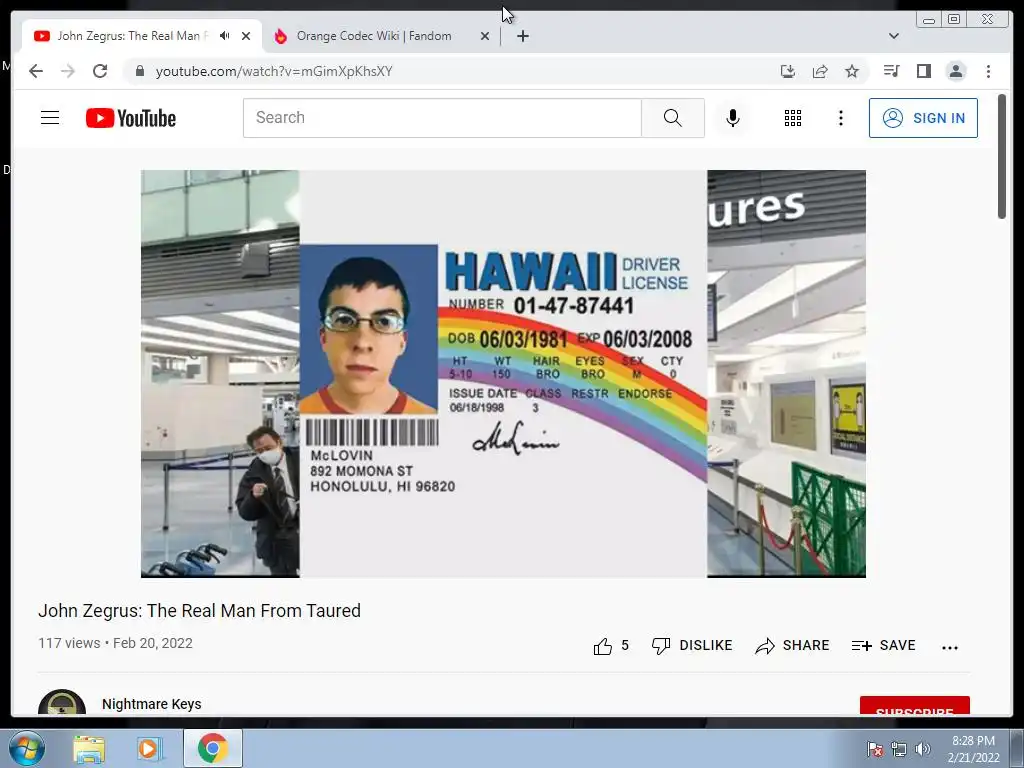Open YouTube settings three-dot menu

841,118
